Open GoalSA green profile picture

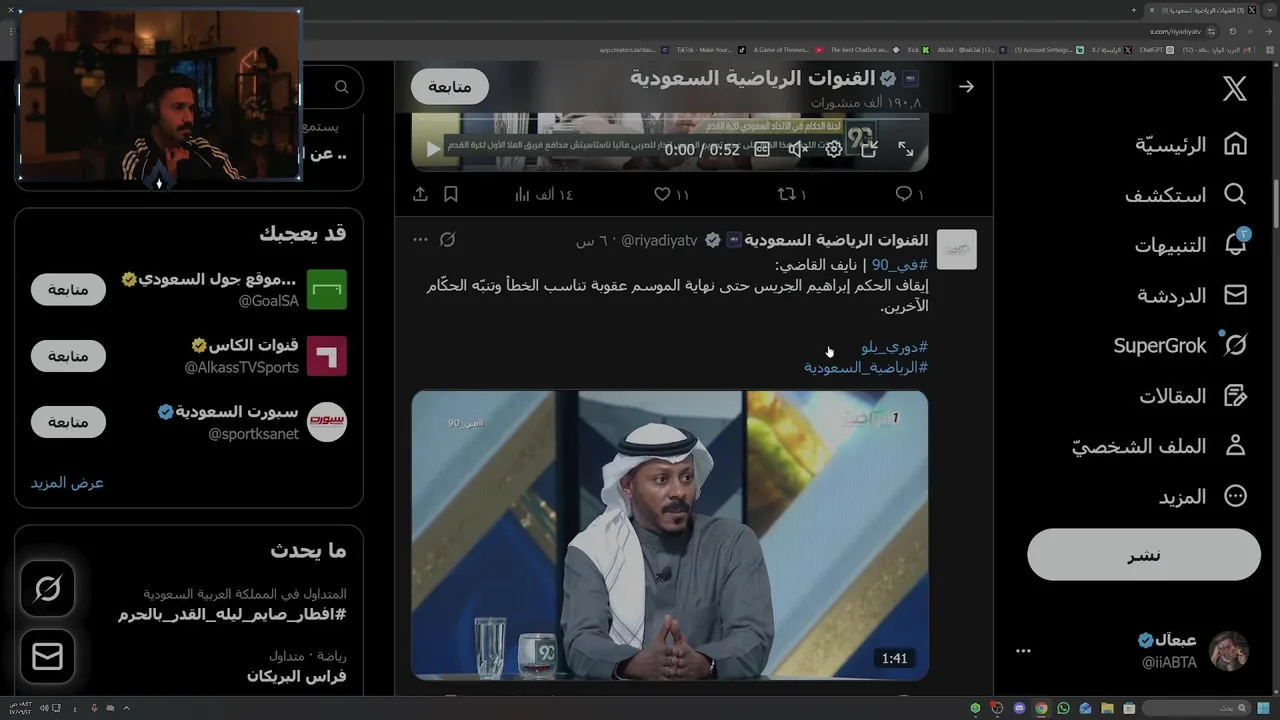pos(326,289)
